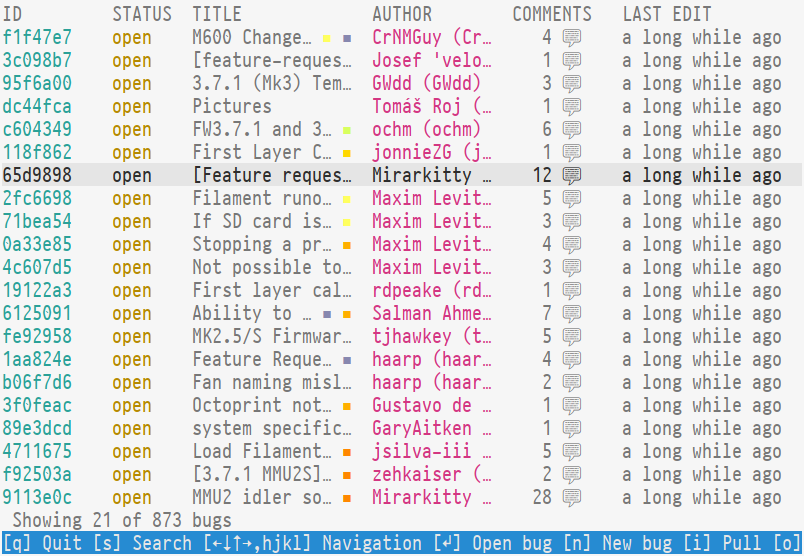The height and width of the screenshot is (556, 804).
Task: Click the comment bubble icon on row 6125091
Action: [x=572, y=314]
